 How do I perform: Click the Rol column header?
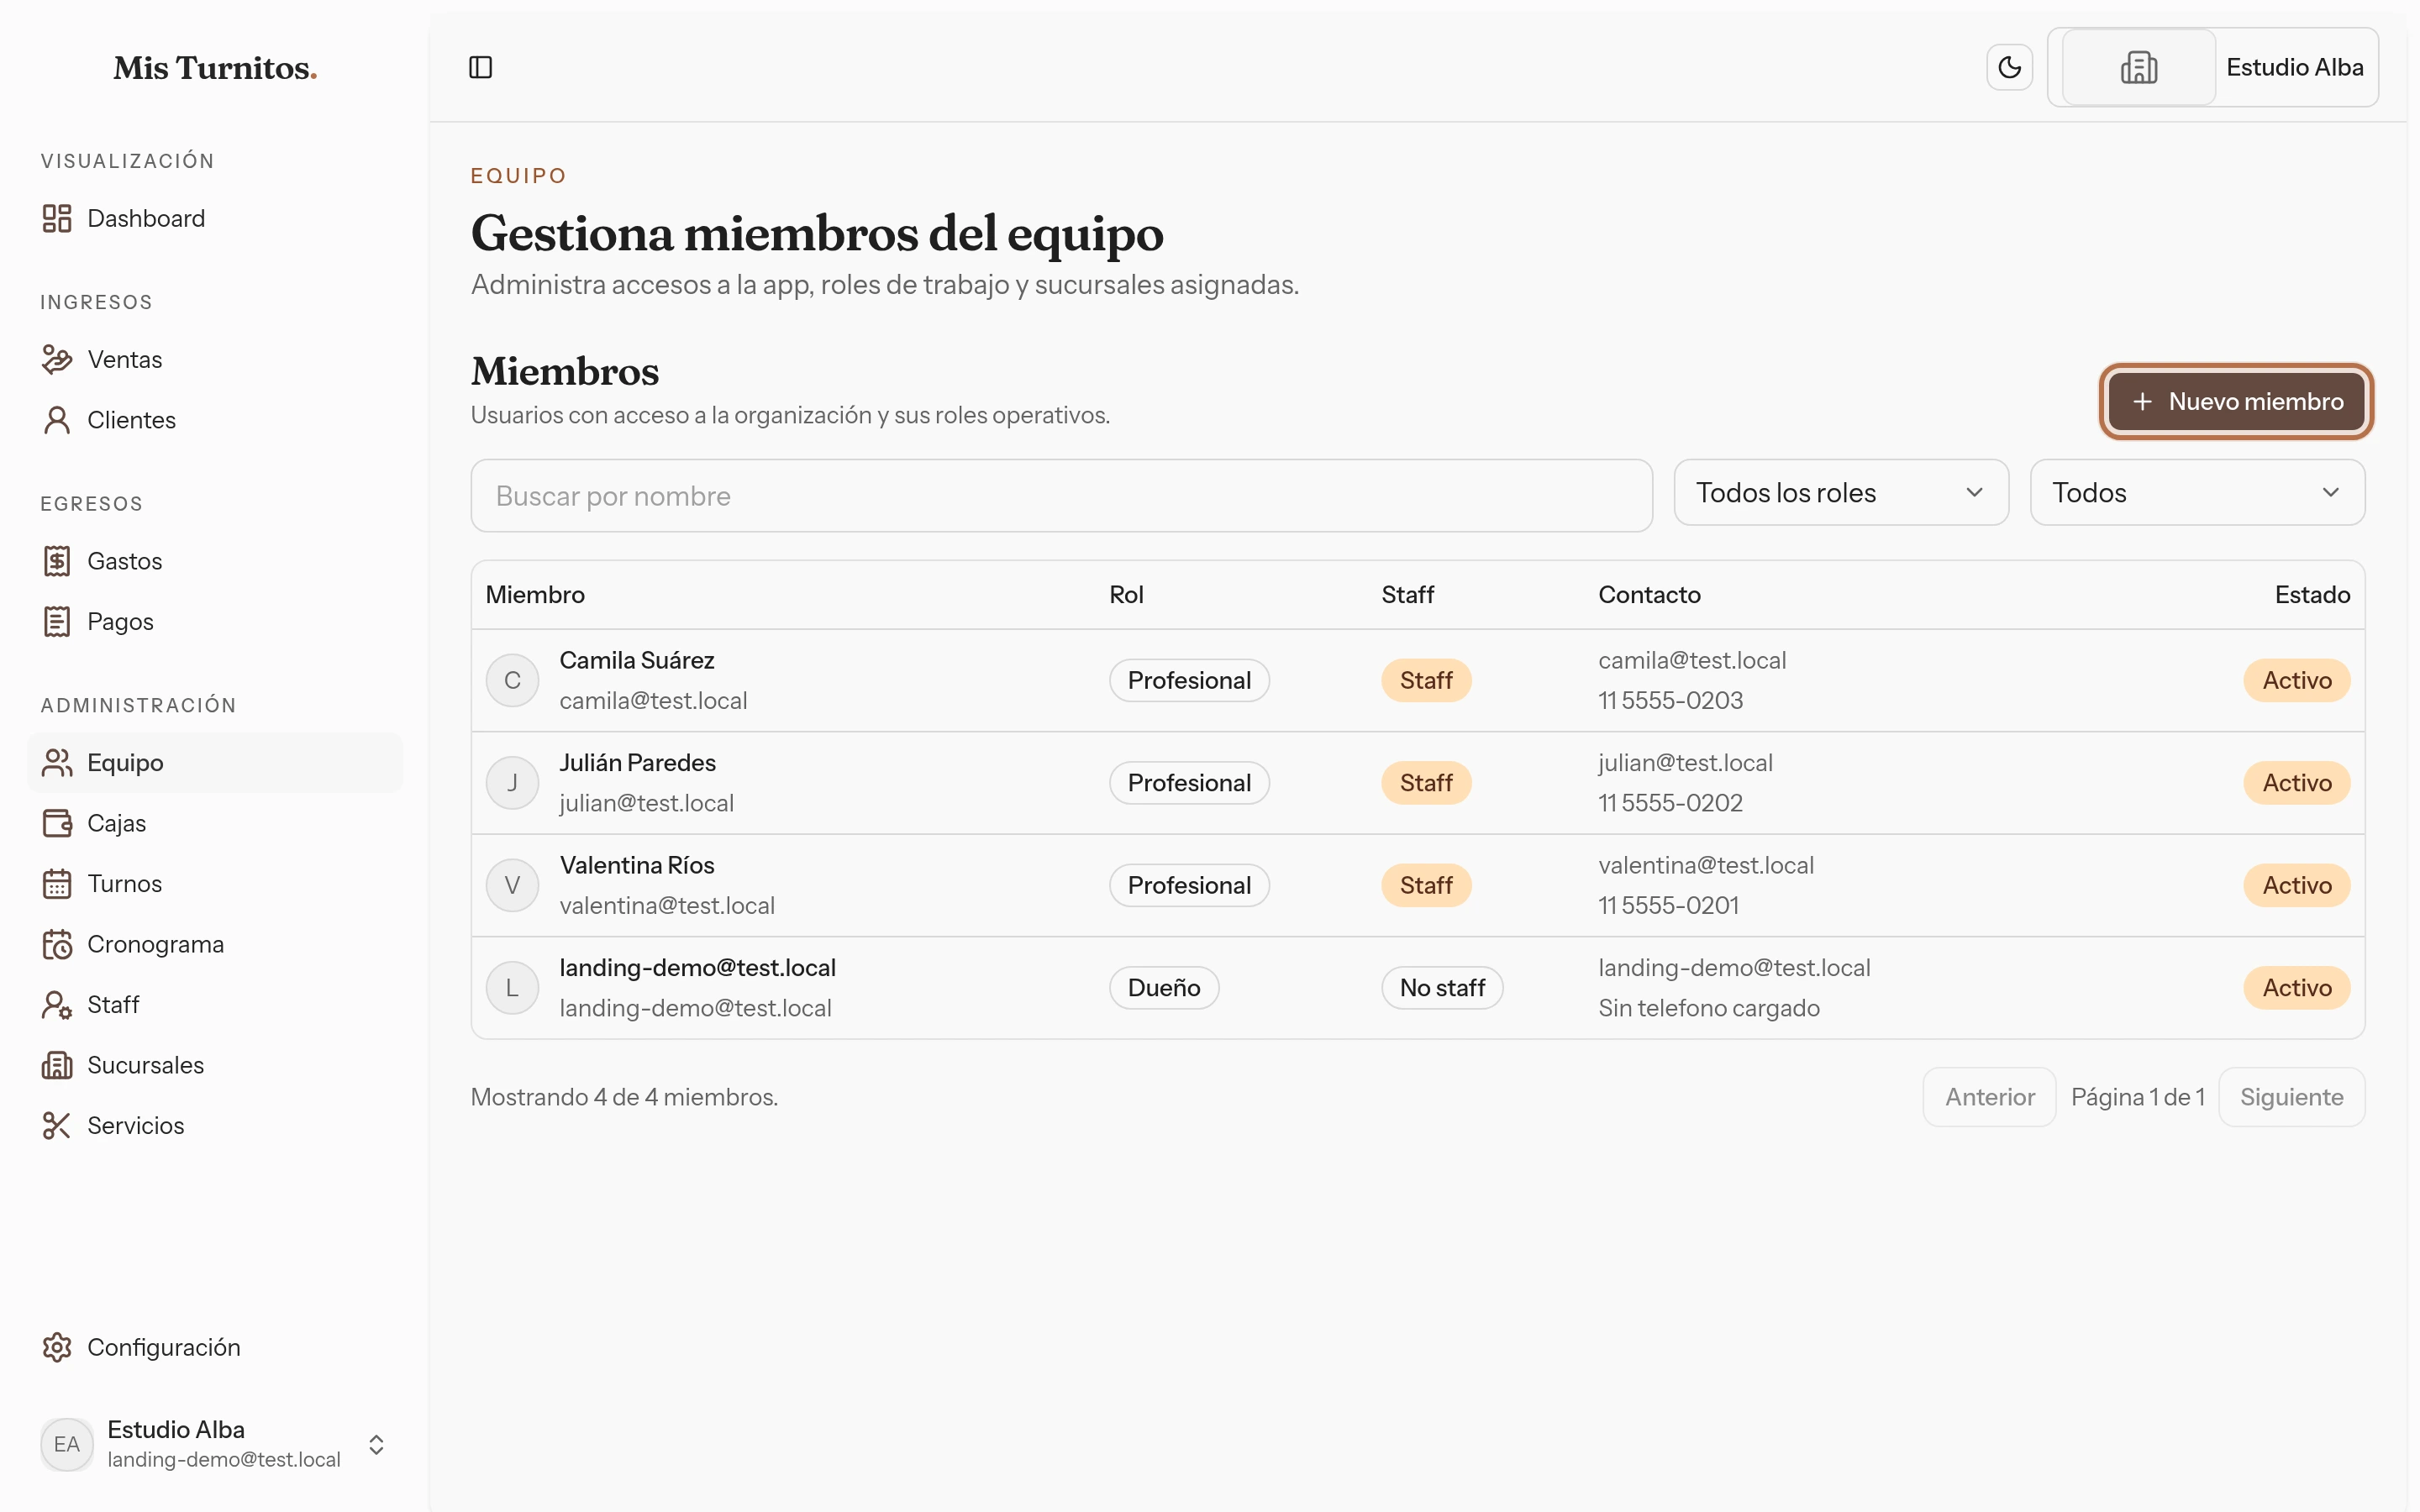click(1126, 594)
